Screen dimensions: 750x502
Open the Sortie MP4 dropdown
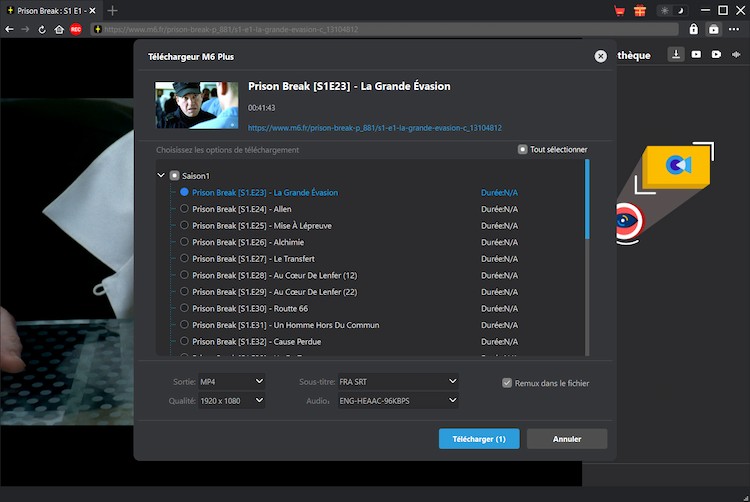[232, 382]
